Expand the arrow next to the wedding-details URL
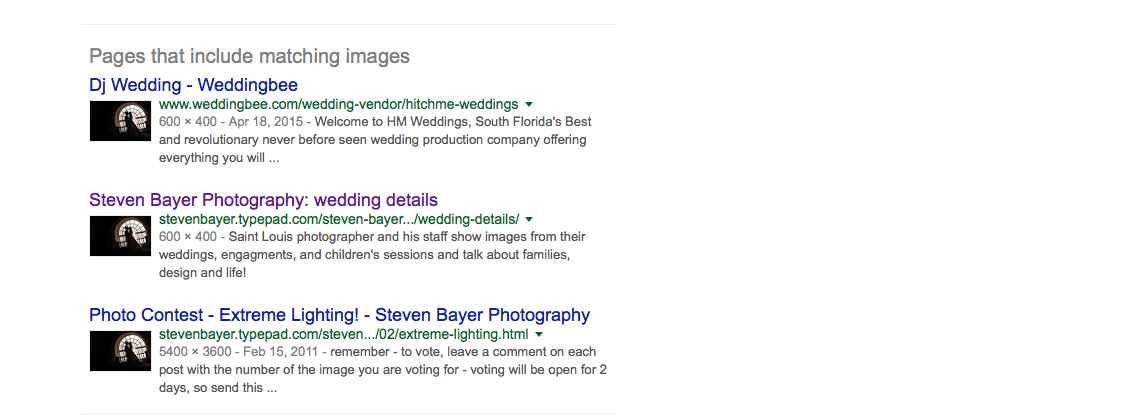 [530, 219]
